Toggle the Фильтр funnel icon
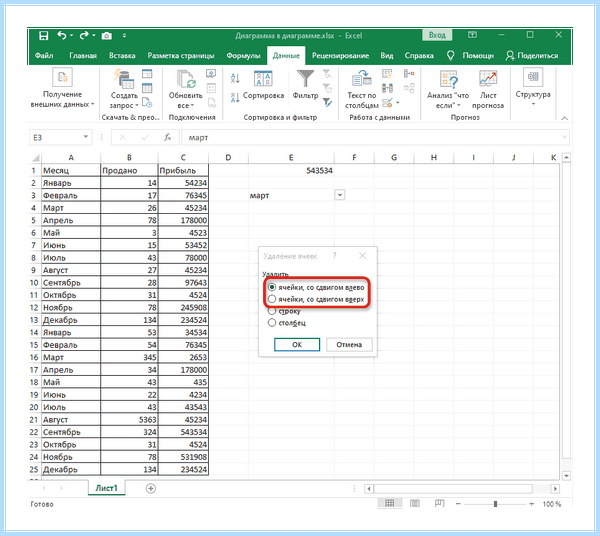 (x=305, y=78)
